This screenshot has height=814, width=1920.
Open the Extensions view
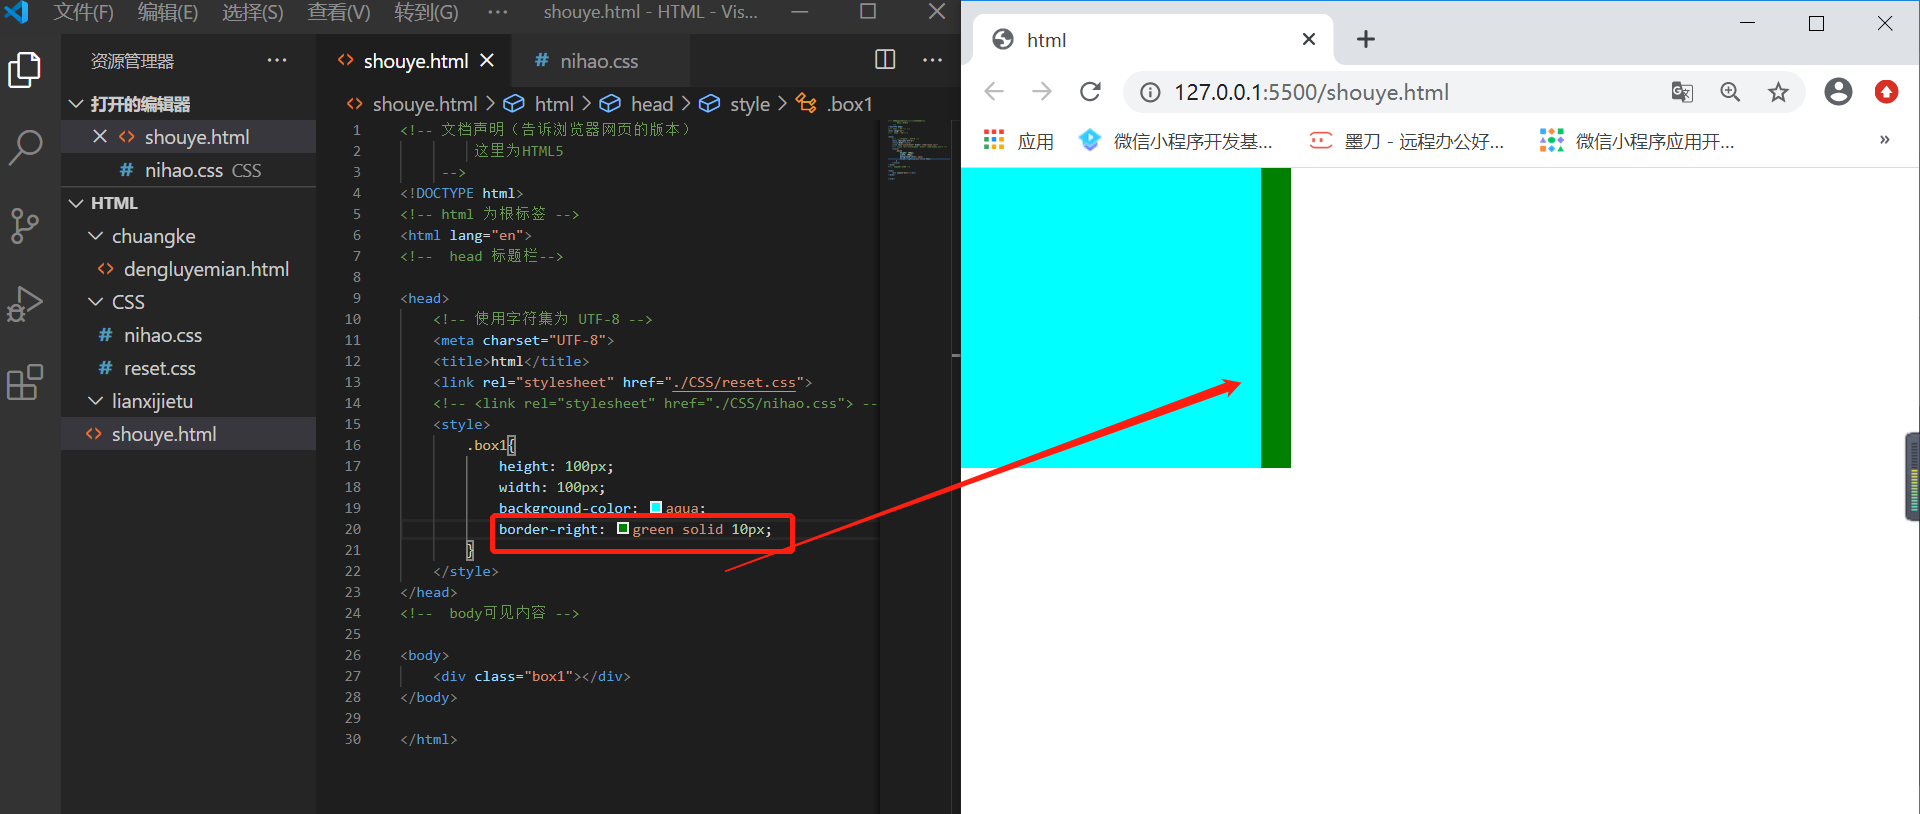pos(24,382)
